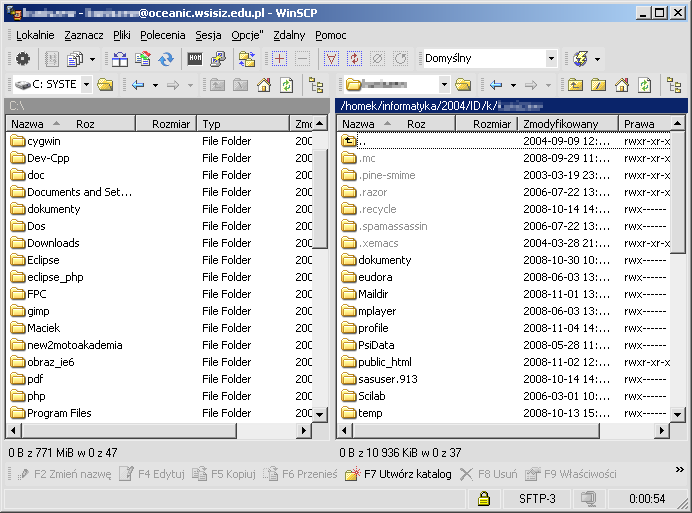
Task: Toggle the local directory tree icon
Action: [316, 84]
